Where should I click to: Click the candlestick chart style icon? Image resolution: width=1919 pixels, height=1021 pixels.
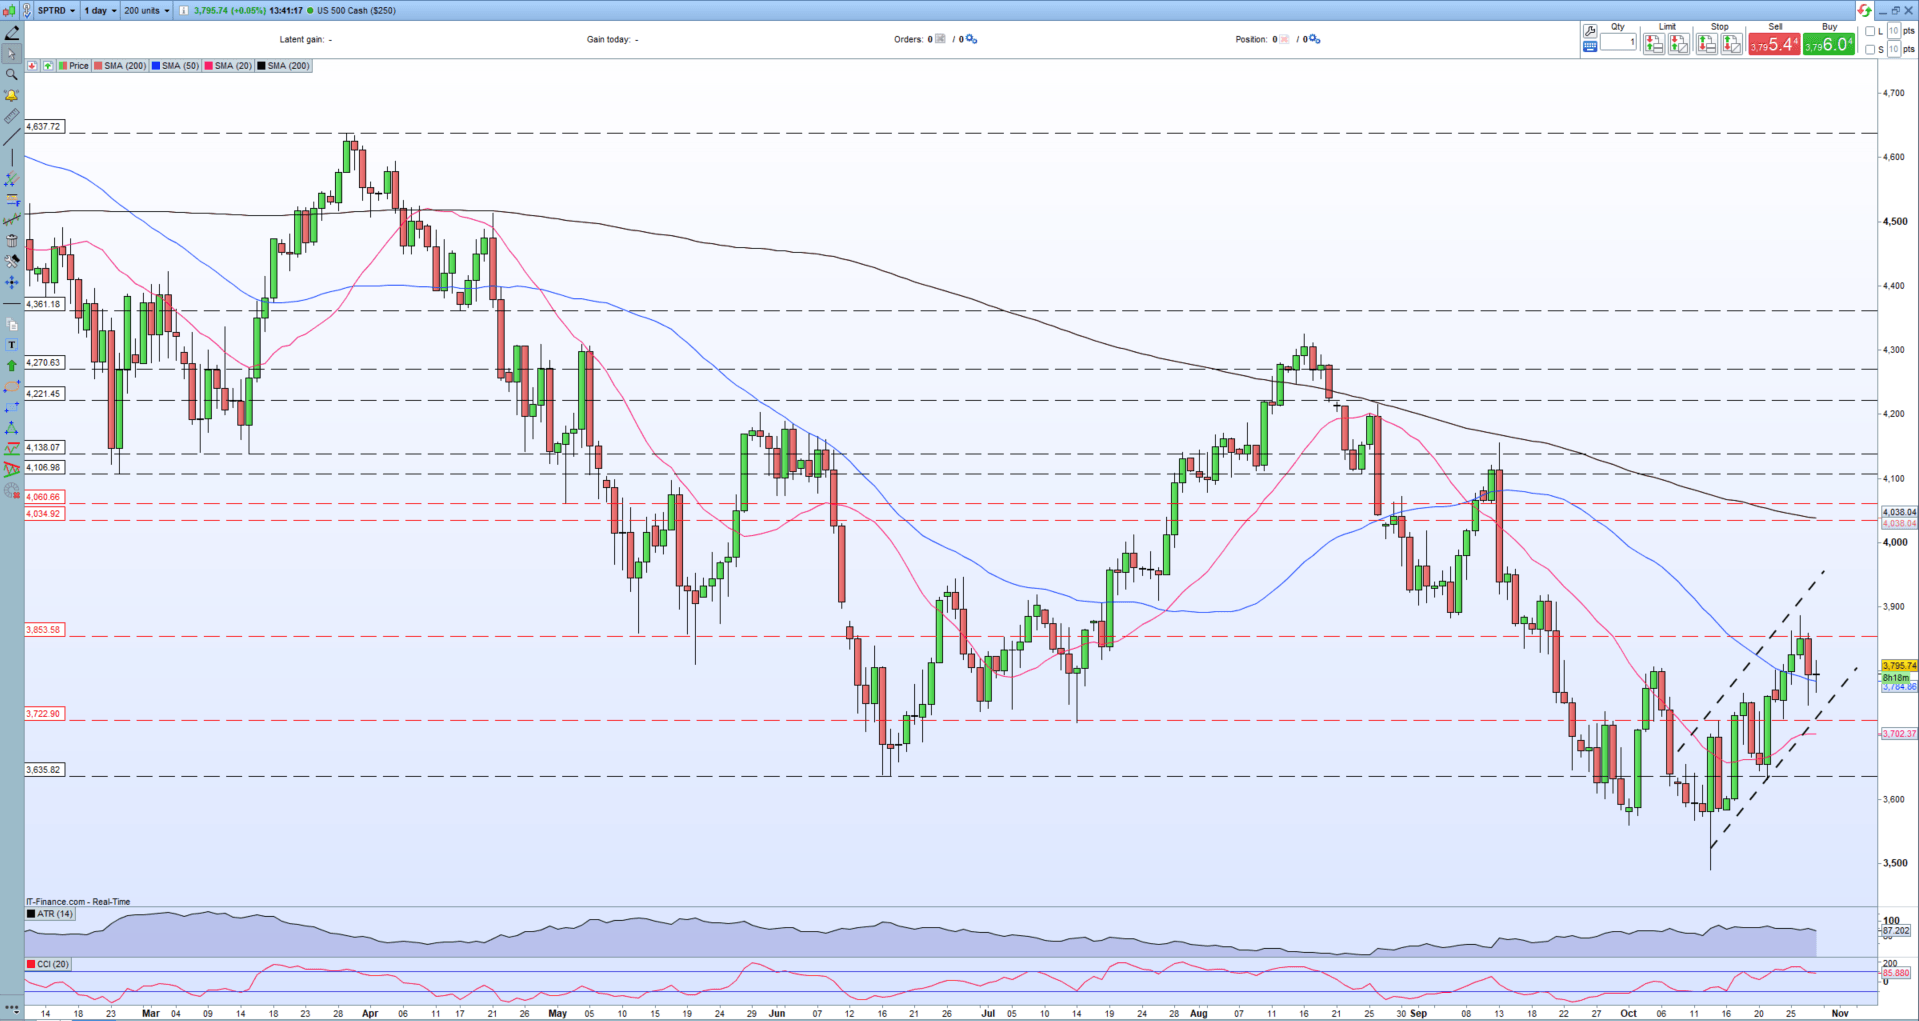8,10
